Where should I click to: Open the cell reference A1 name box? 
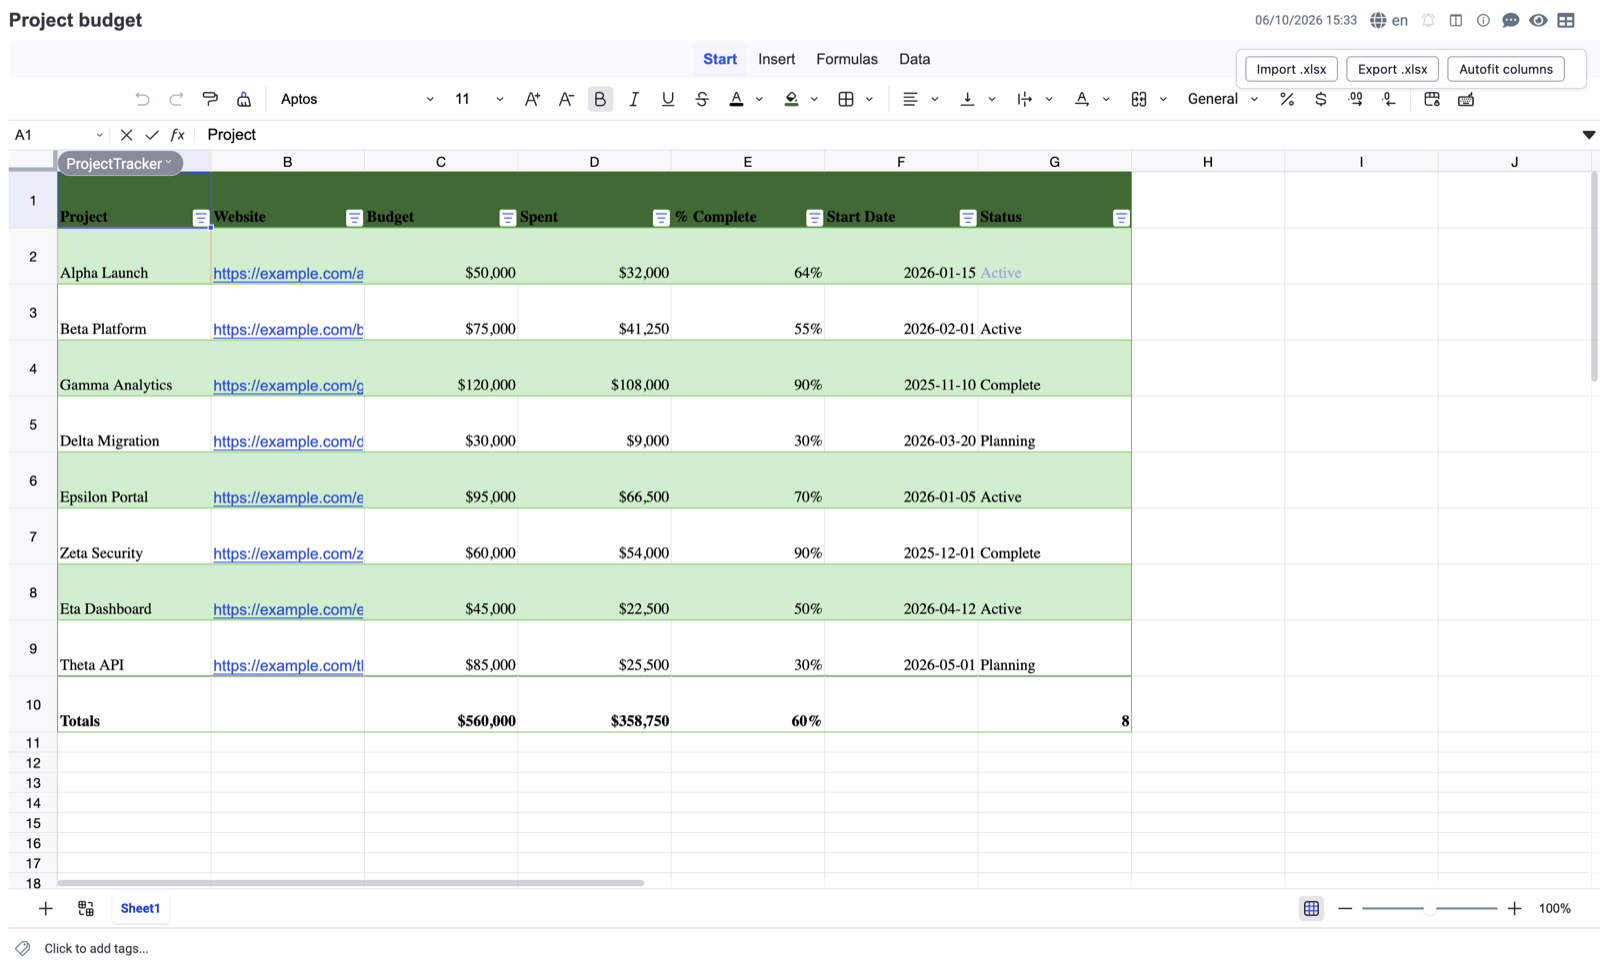point(58,135)
